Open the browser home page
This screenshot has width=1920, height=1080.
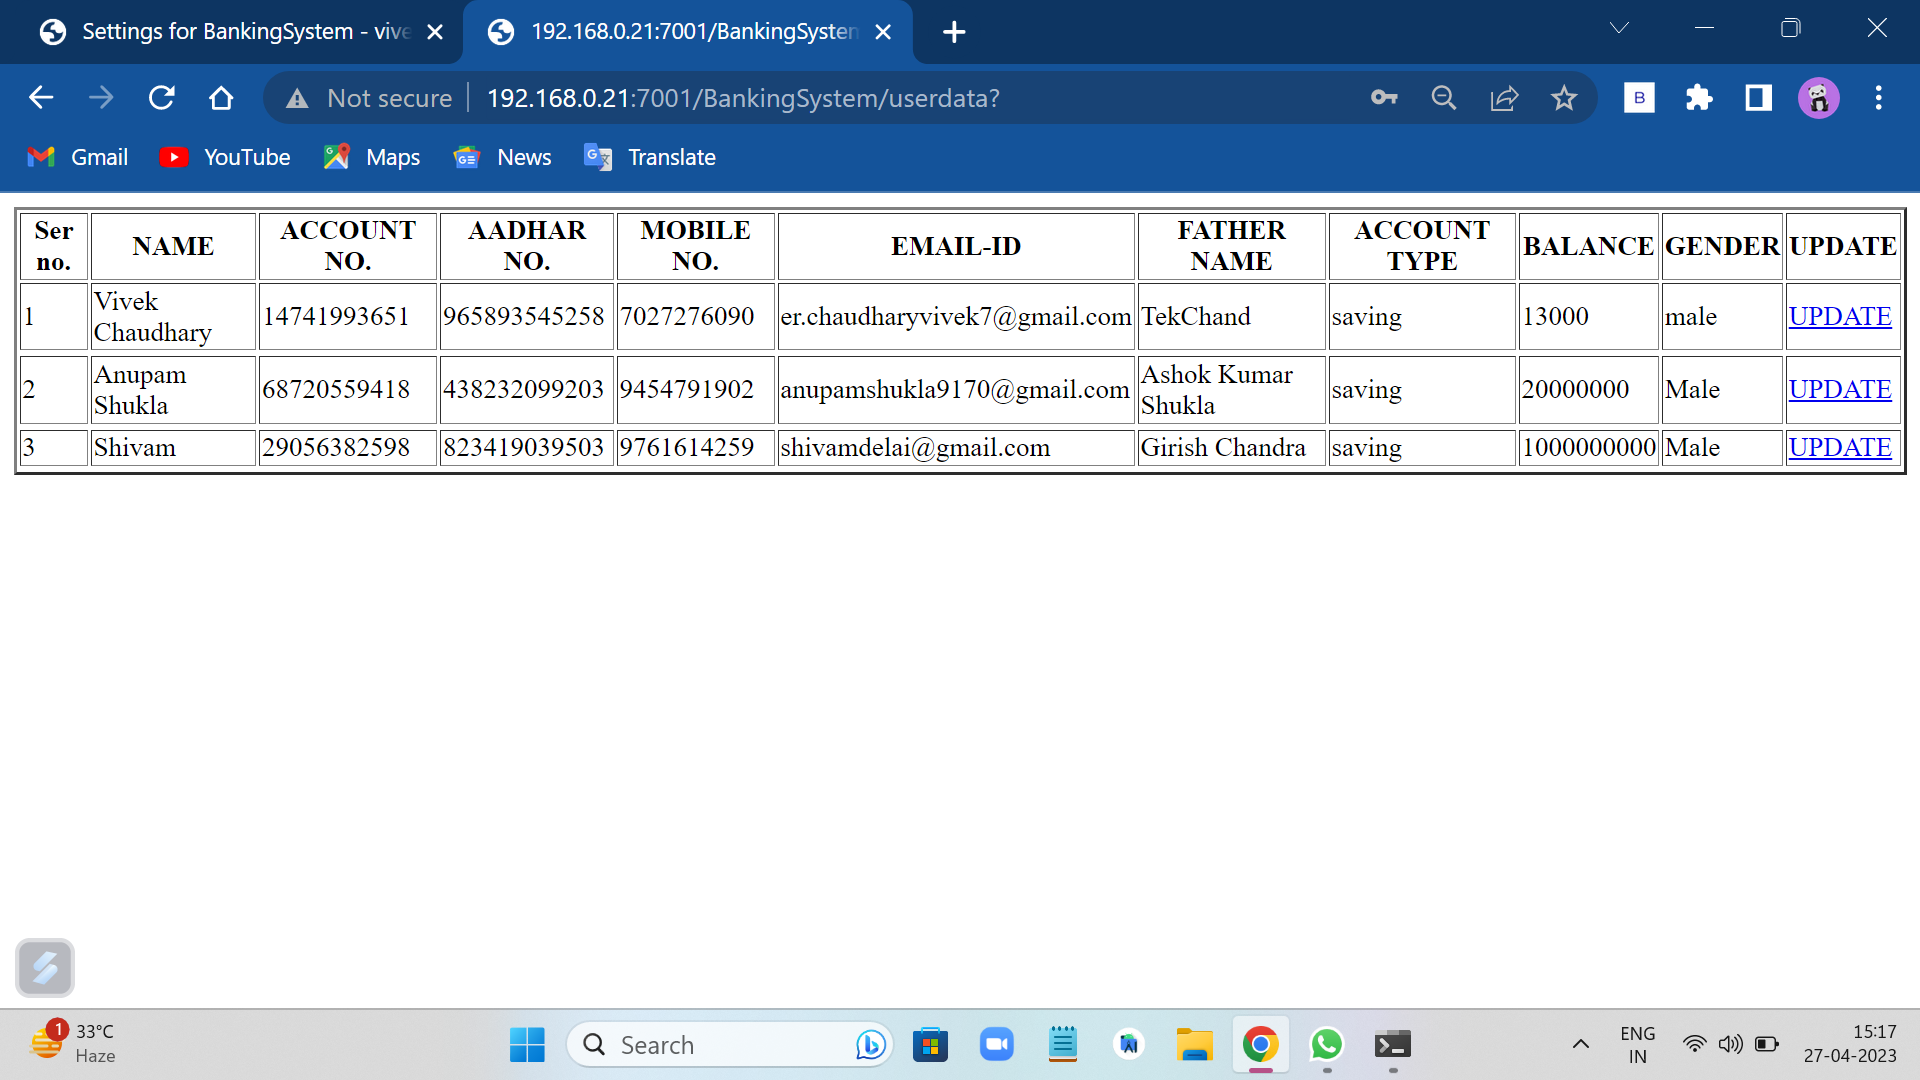tap(221, 97)
